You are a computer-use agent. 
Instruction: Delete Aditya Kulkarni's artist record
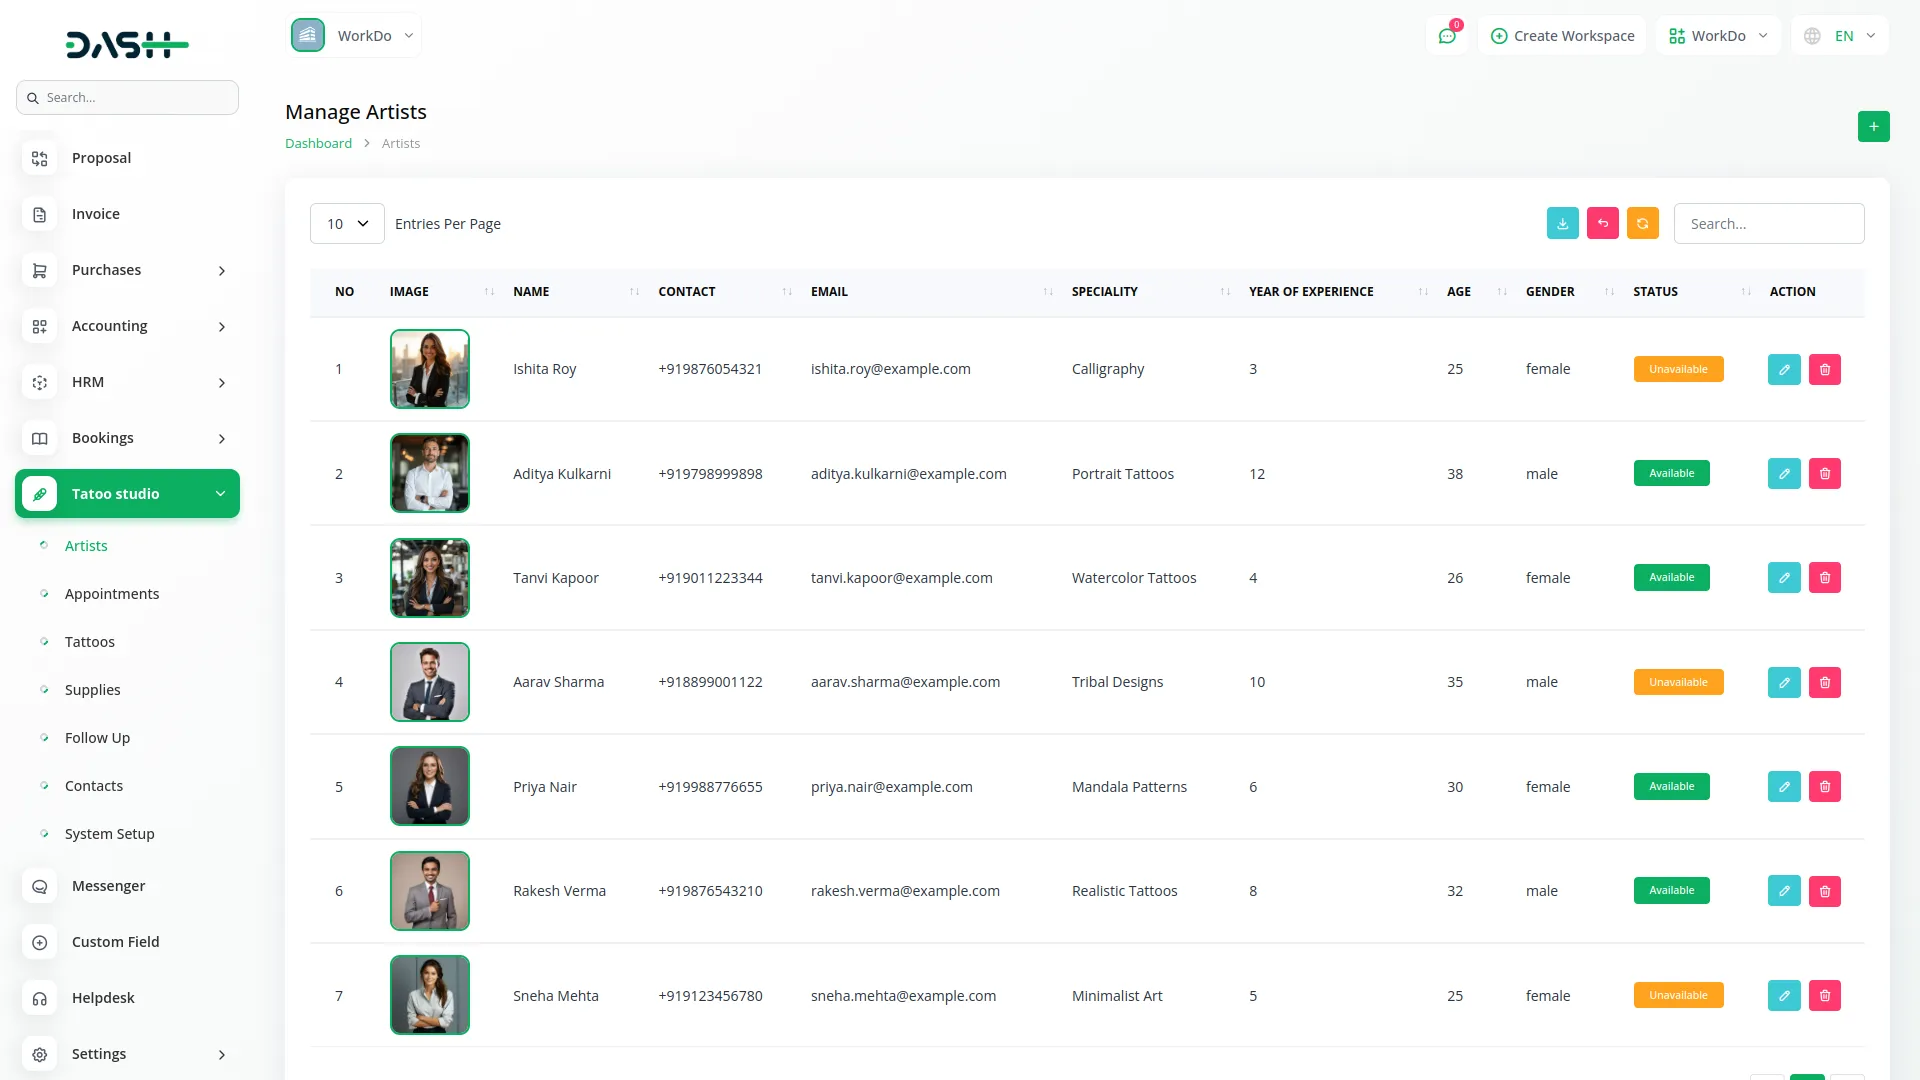(1824, 474)
